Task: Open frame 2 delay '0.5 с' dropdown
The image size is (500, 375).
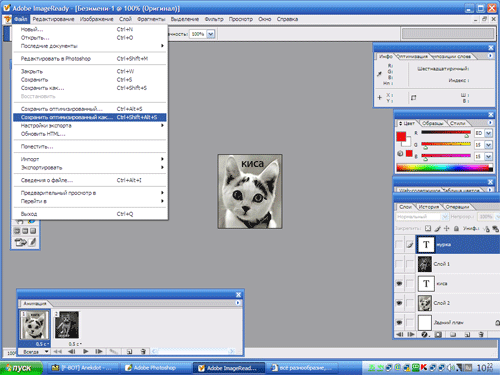Action: pos(75,344)
